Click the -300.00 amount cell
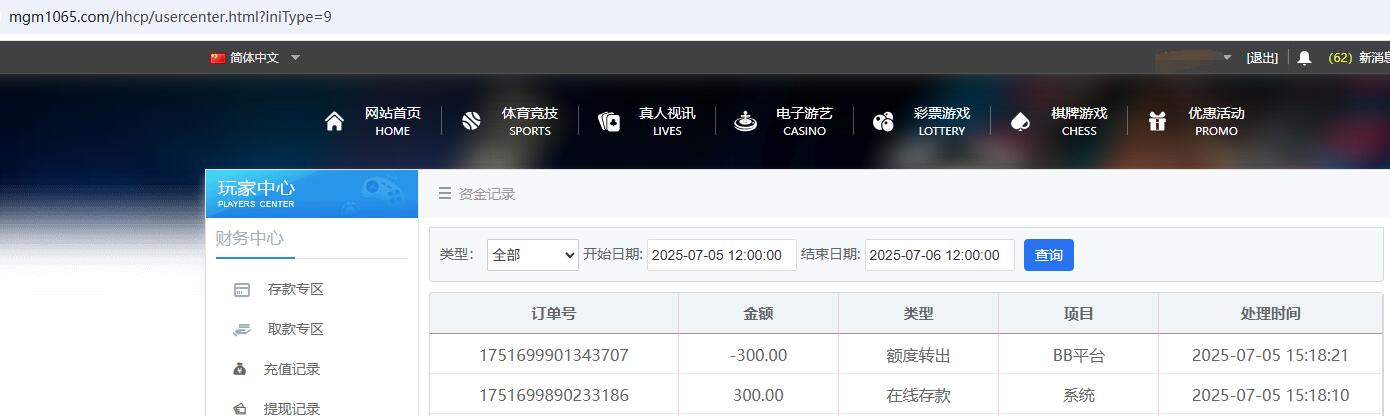This screenshot has height=416, width=1390. (x=758, y=355)
